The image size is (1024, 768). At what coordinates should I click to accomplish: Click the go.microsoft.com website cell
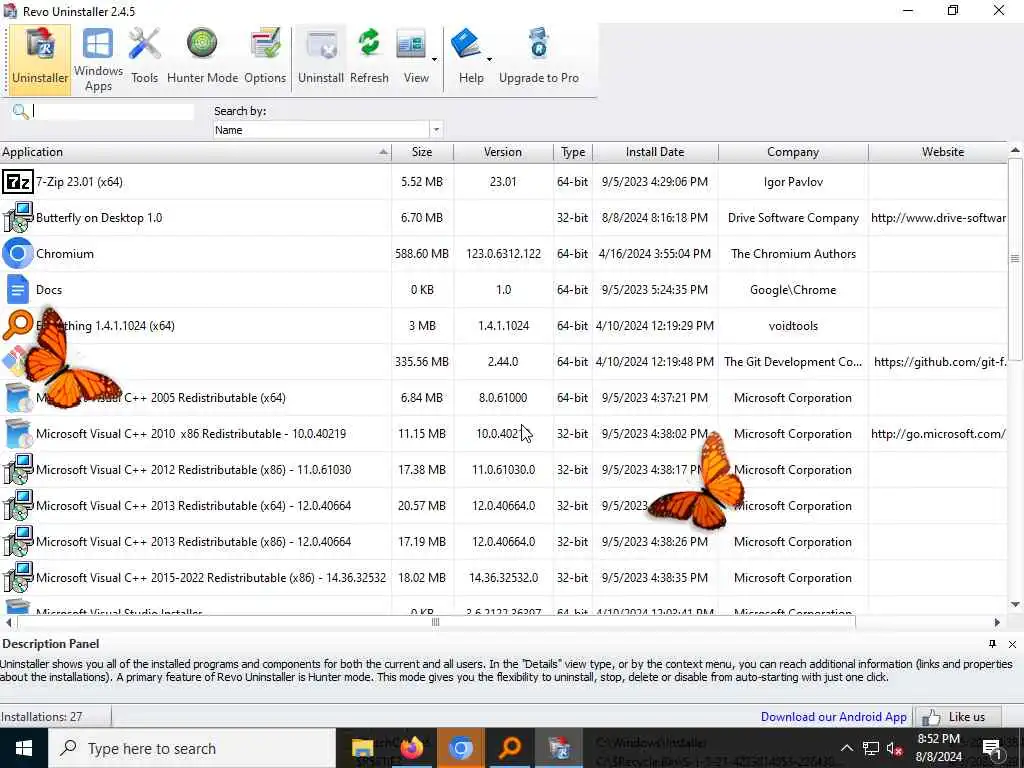(938, 434)
